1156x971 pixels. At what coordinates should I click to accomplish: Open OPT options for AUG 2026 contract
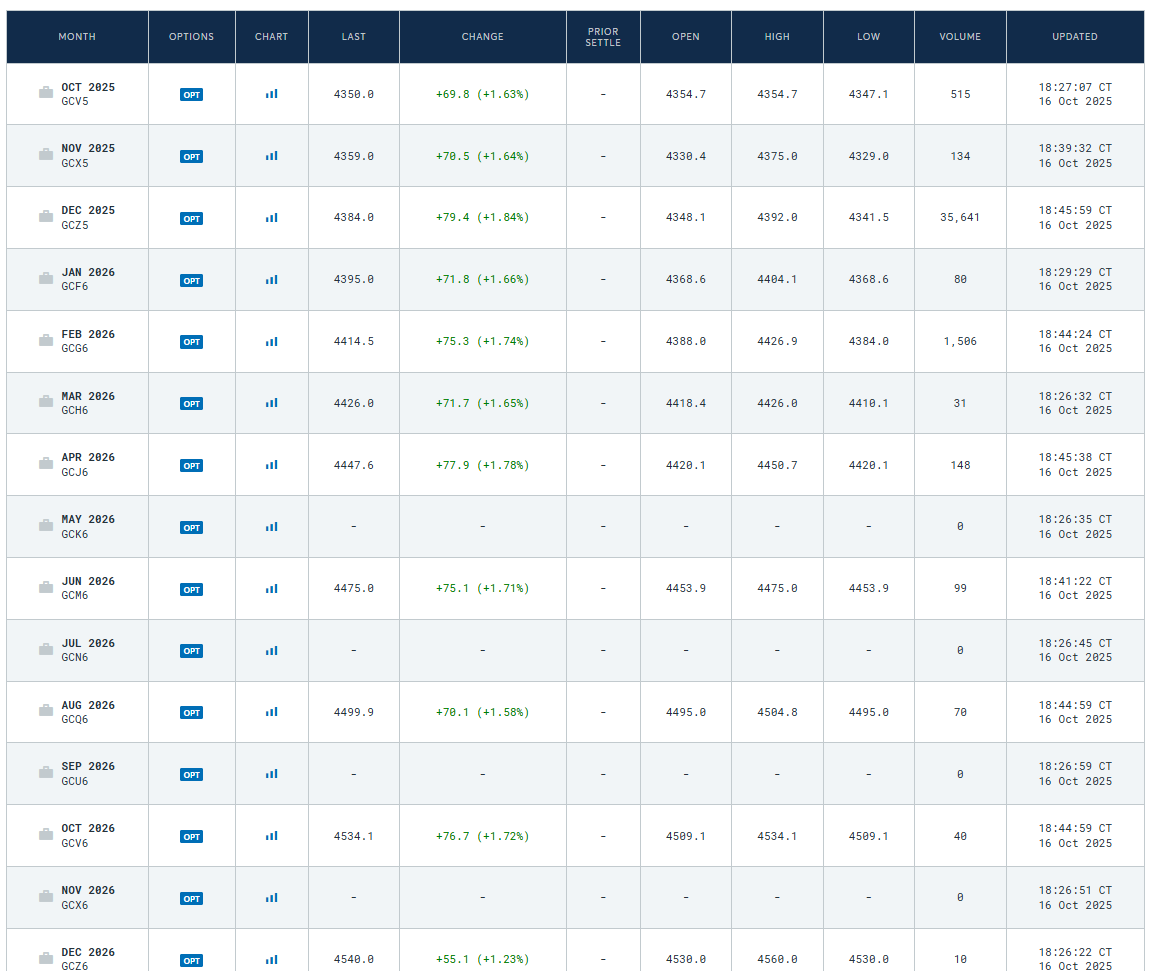click(x=192, y=713)
